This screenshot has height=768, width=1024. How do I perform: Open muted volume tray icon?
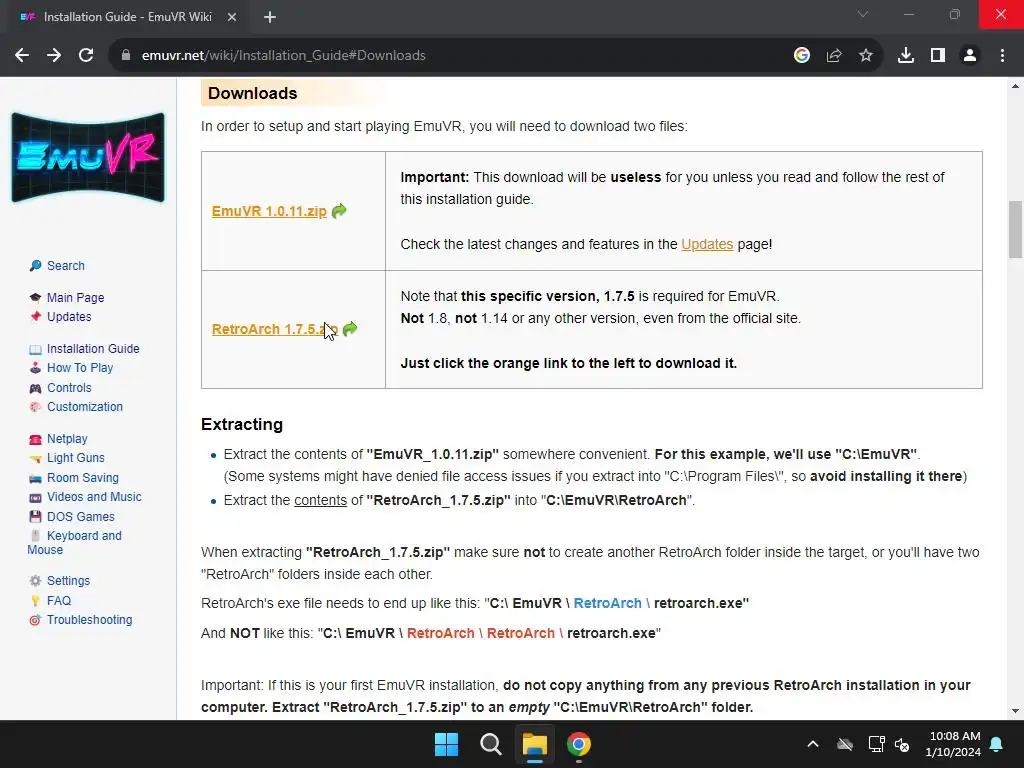click(902, 744)
